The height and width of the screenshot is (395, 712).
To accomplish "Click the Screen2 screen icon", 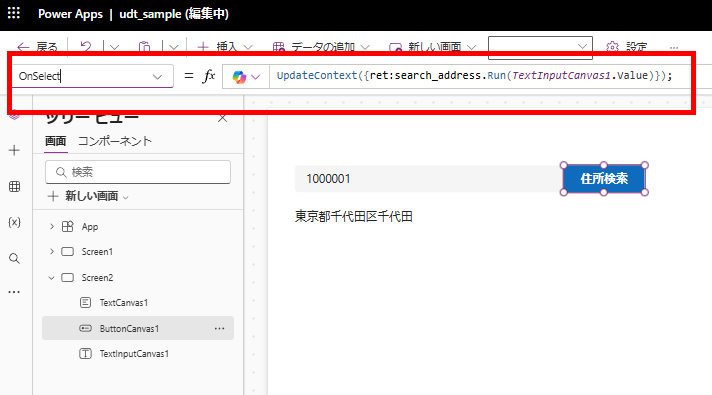I will [x=68, y=277].
